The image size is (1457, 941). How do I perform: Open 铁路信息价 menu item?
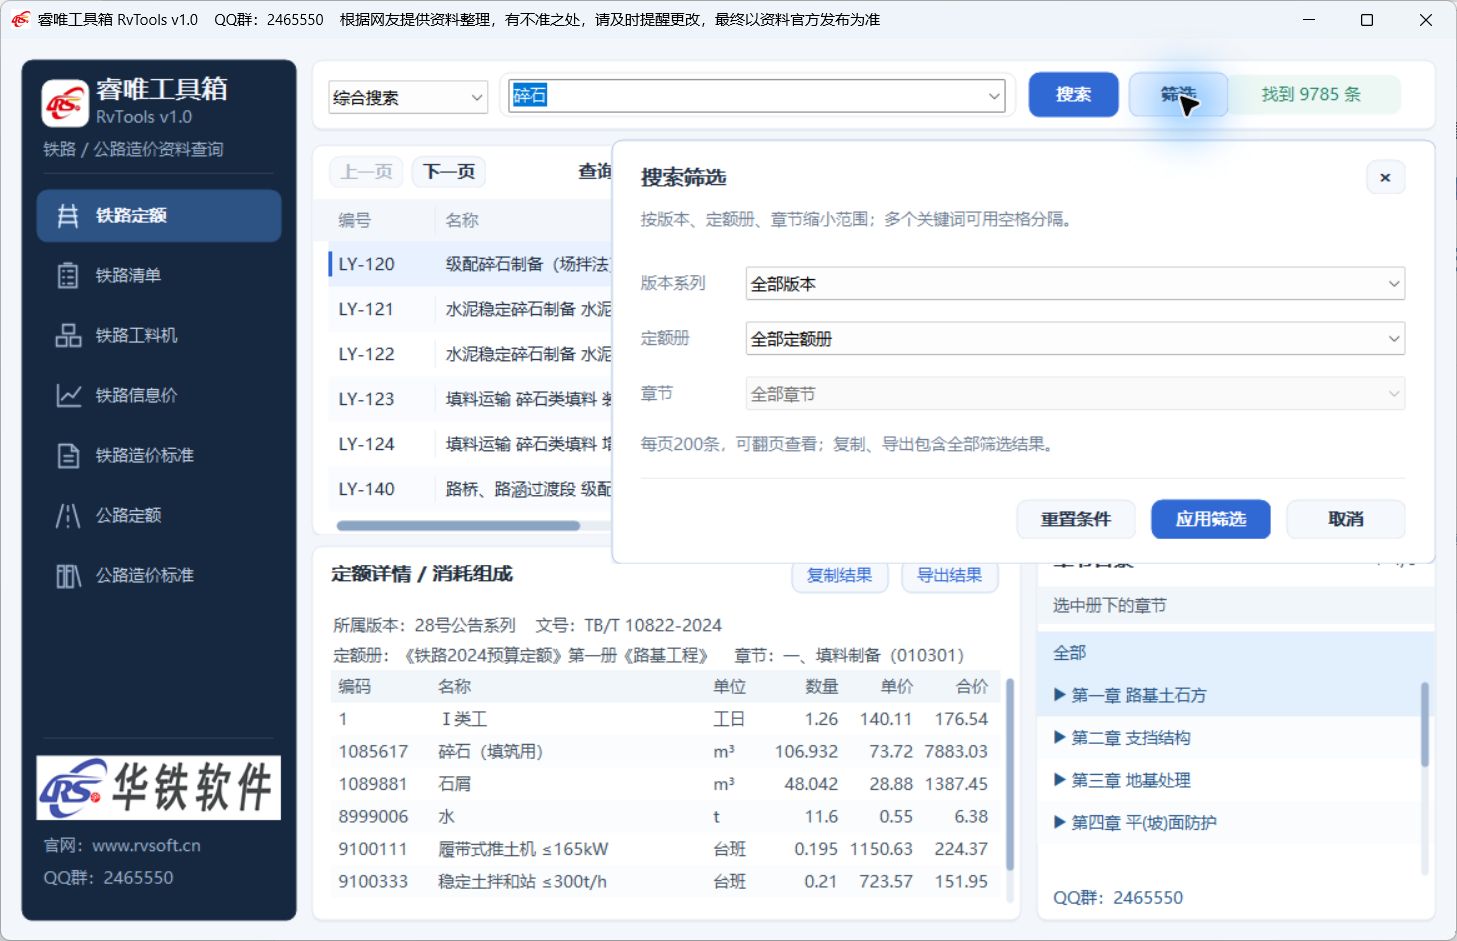(159, 396)
